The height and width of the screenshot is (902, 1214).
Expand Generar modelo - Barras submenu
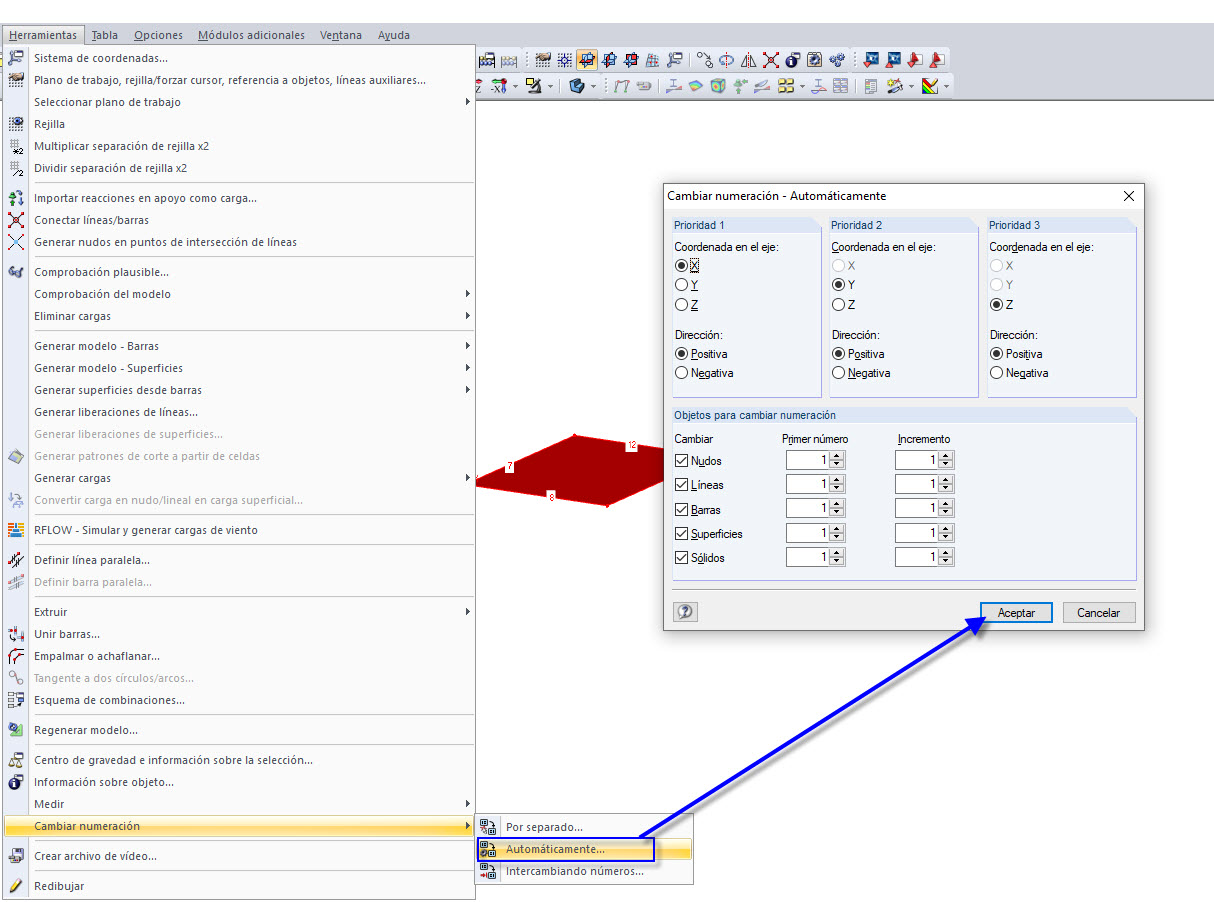click(240, 346)
